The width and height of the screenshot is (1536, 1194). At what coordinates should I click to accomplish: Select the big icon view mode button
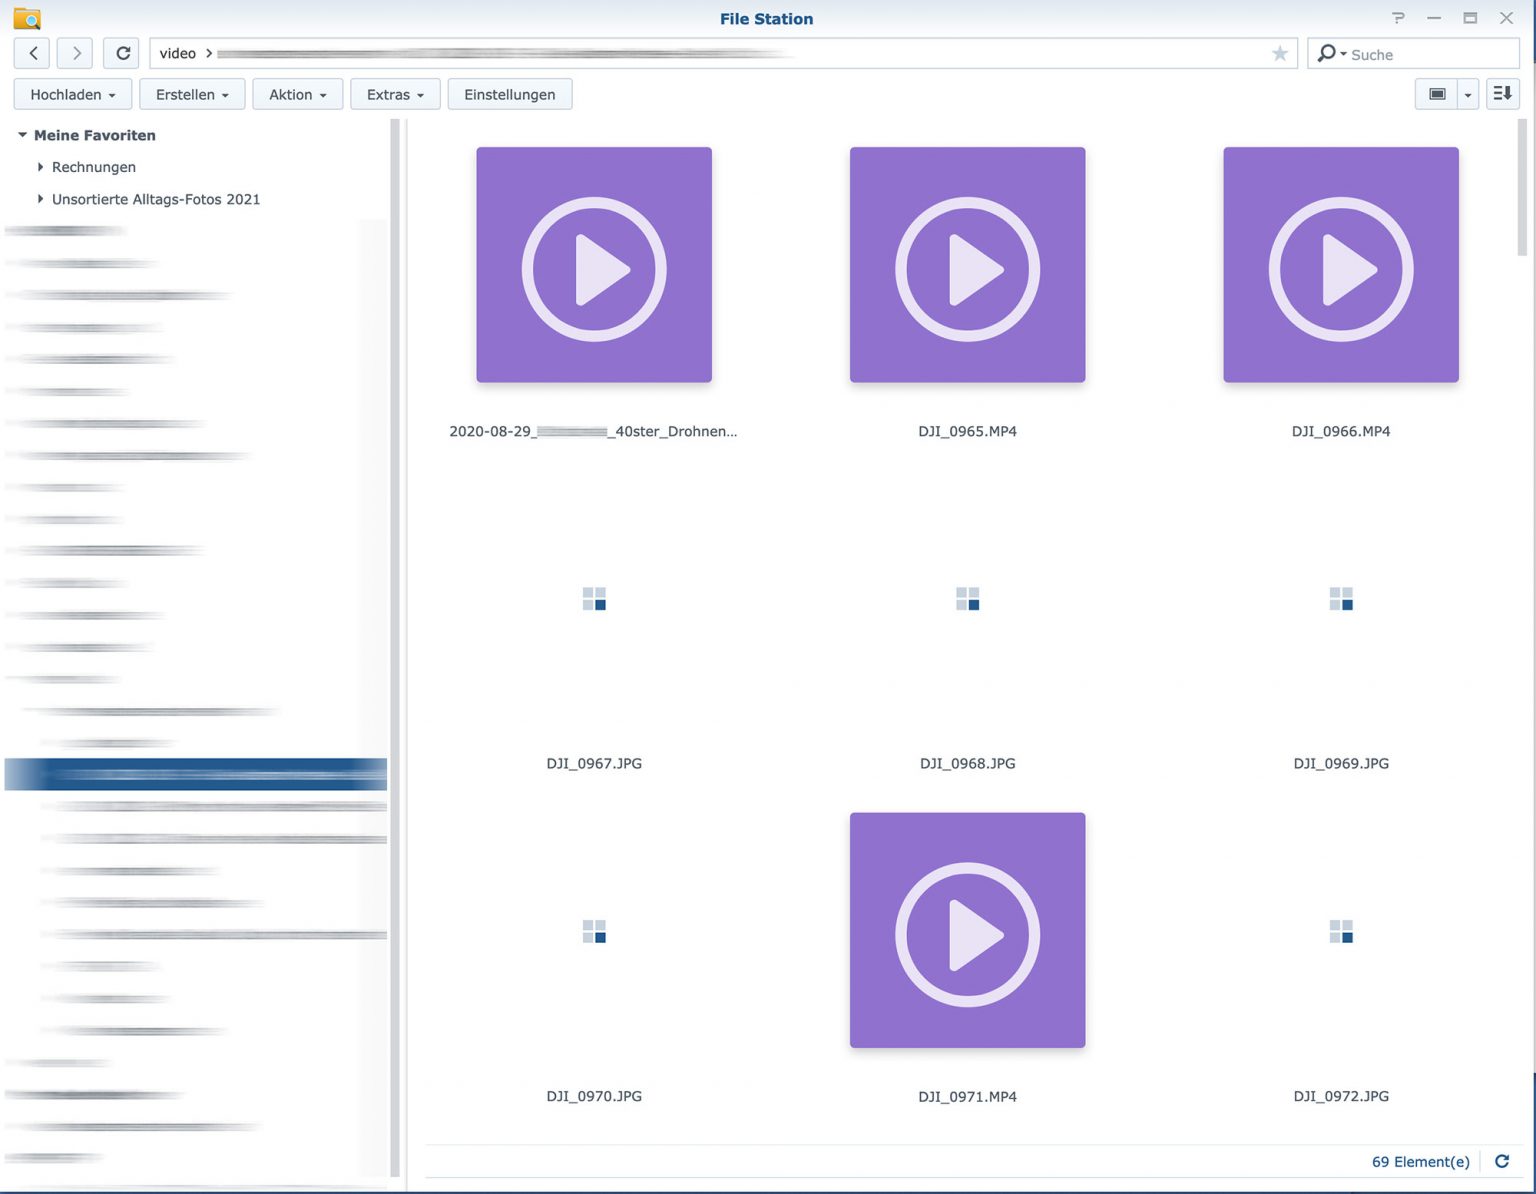coord(1438,94)
